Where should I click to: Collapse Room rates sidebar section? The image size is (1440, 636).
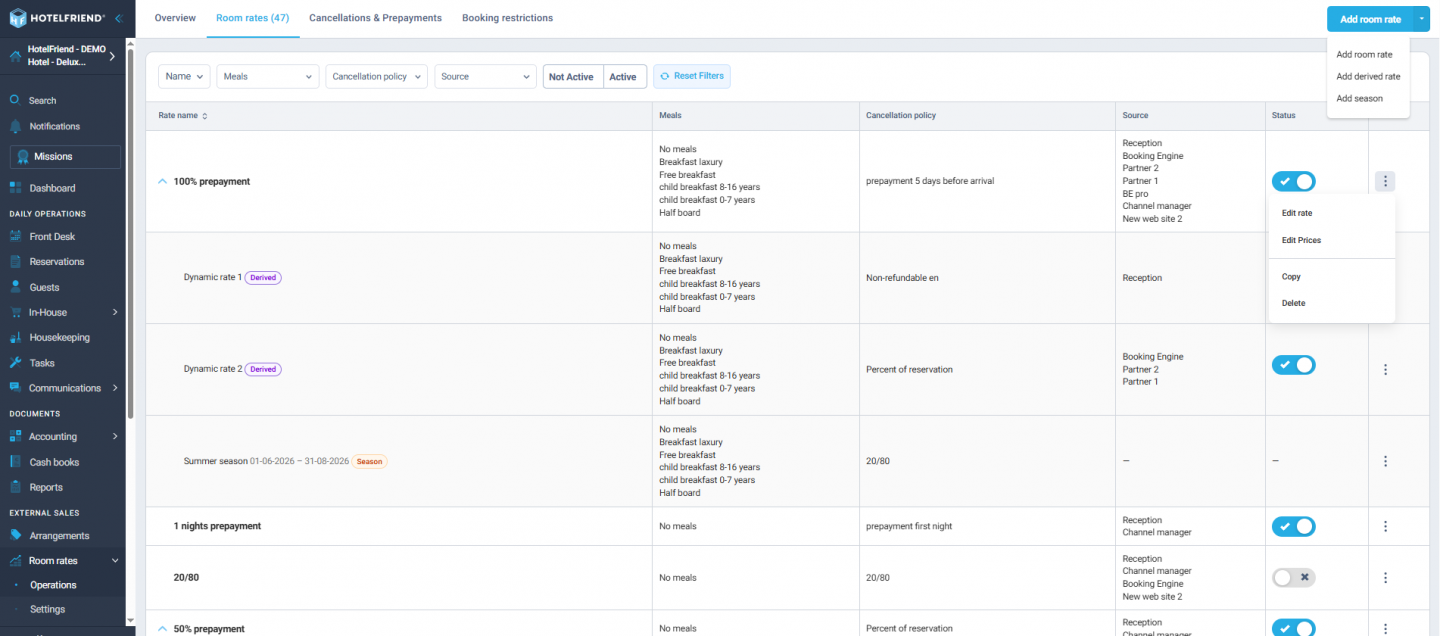click(115, 561)
